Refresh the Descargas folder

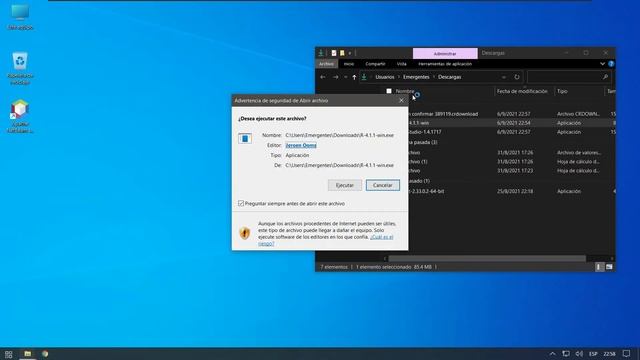coord(517,77)
